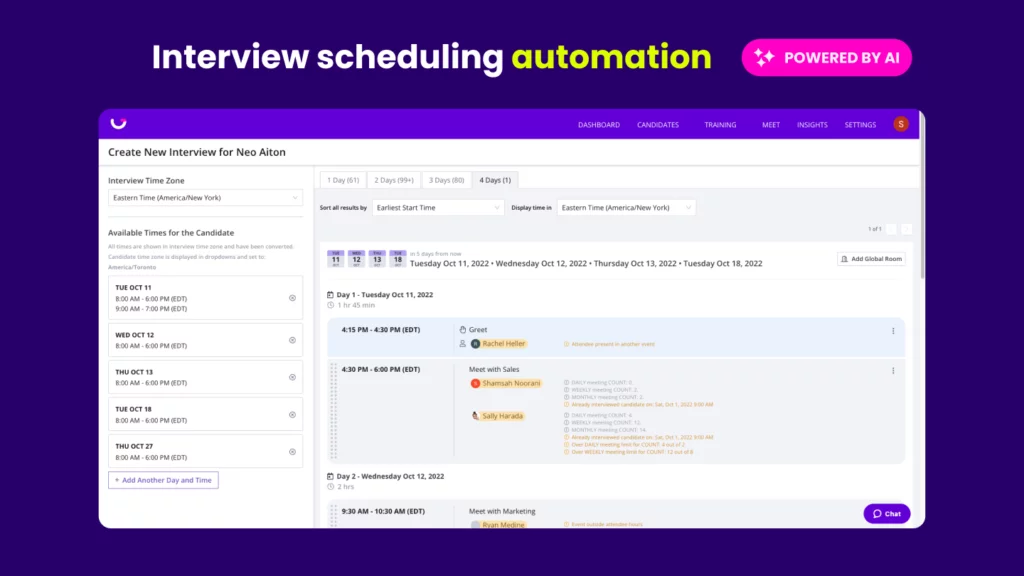1024x576 pixels.
Task: Click the person icon left of Rachel Heller
Action: tap(462, 344)
